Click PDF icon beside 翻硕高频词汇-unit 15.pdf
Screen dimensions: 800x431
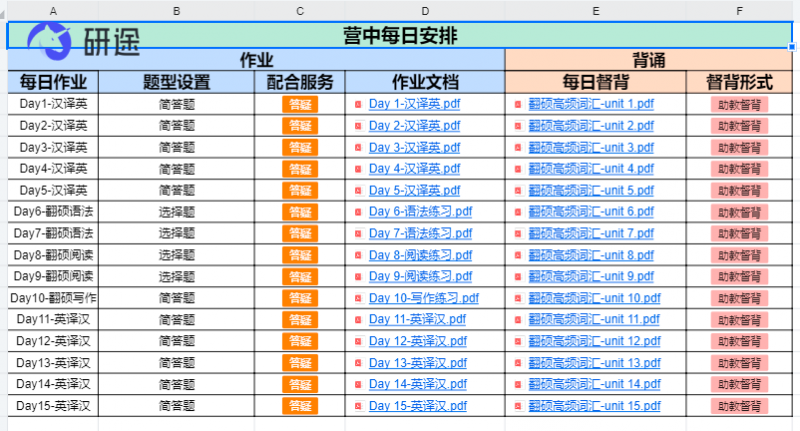pyautogui.click(x=518, y=407)
